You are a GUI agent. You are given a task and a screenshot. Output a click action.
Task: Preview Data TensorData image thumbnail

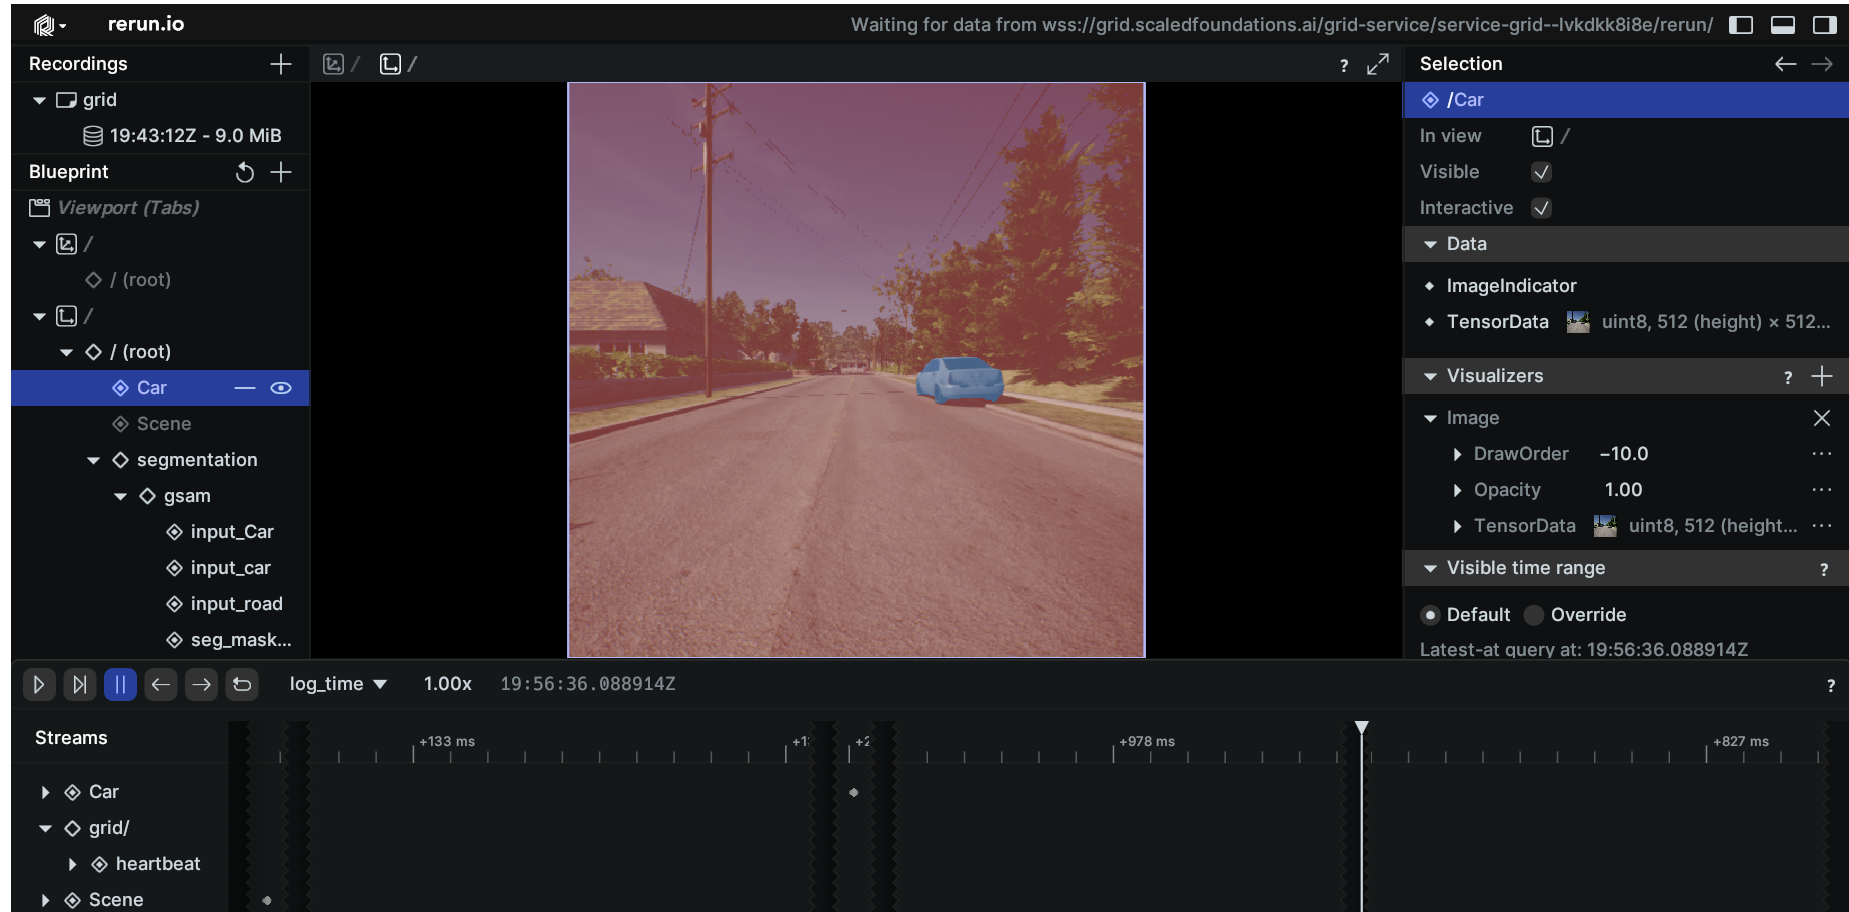pos(1578,322)
